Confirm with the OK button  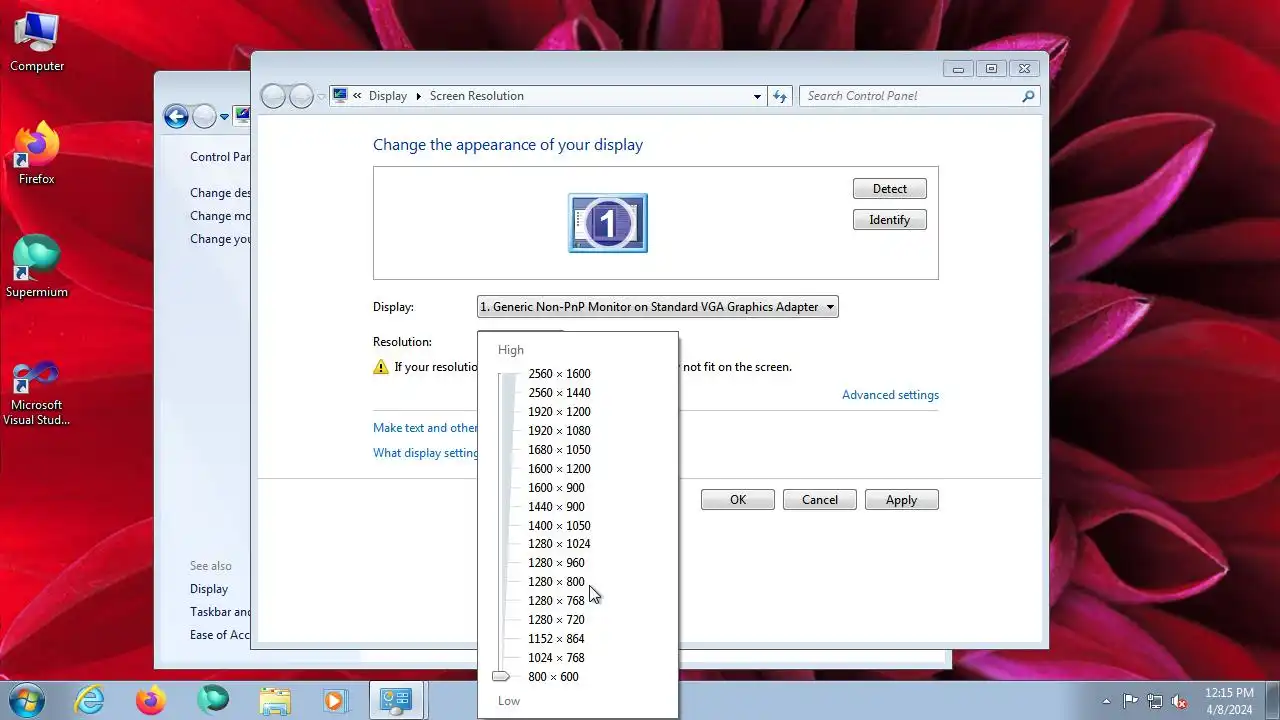click(738, 500)
